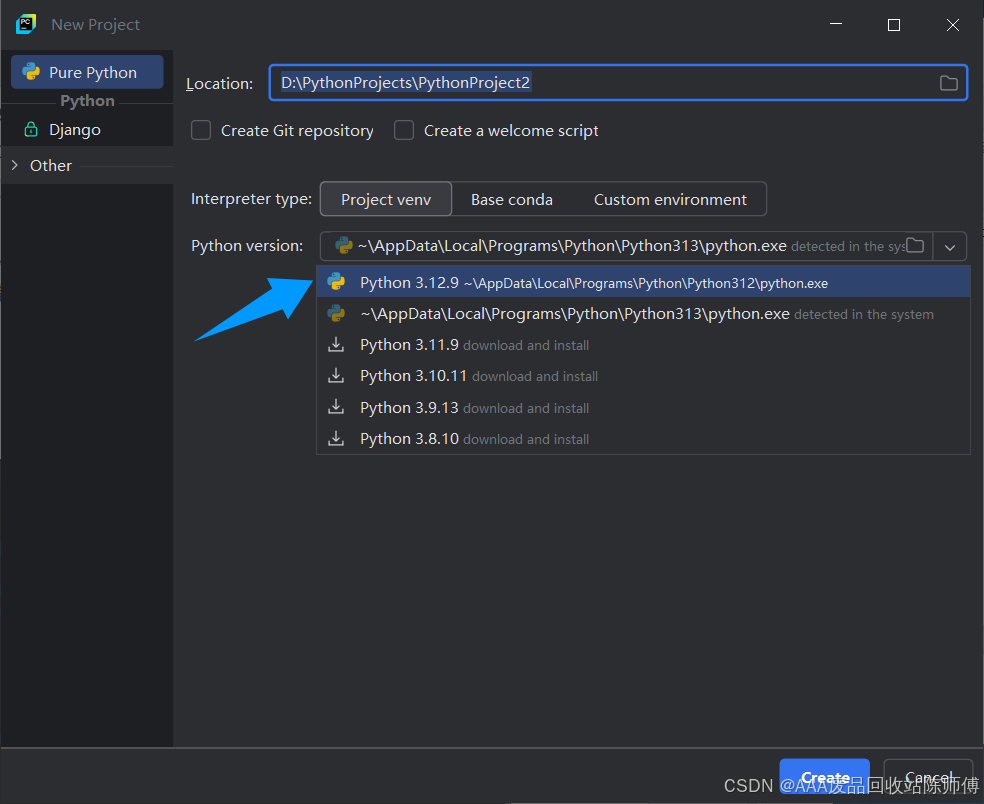The image size is (984, 804).
Task: Select Python313 detected in the system option
Action: [x=643, y=314]
